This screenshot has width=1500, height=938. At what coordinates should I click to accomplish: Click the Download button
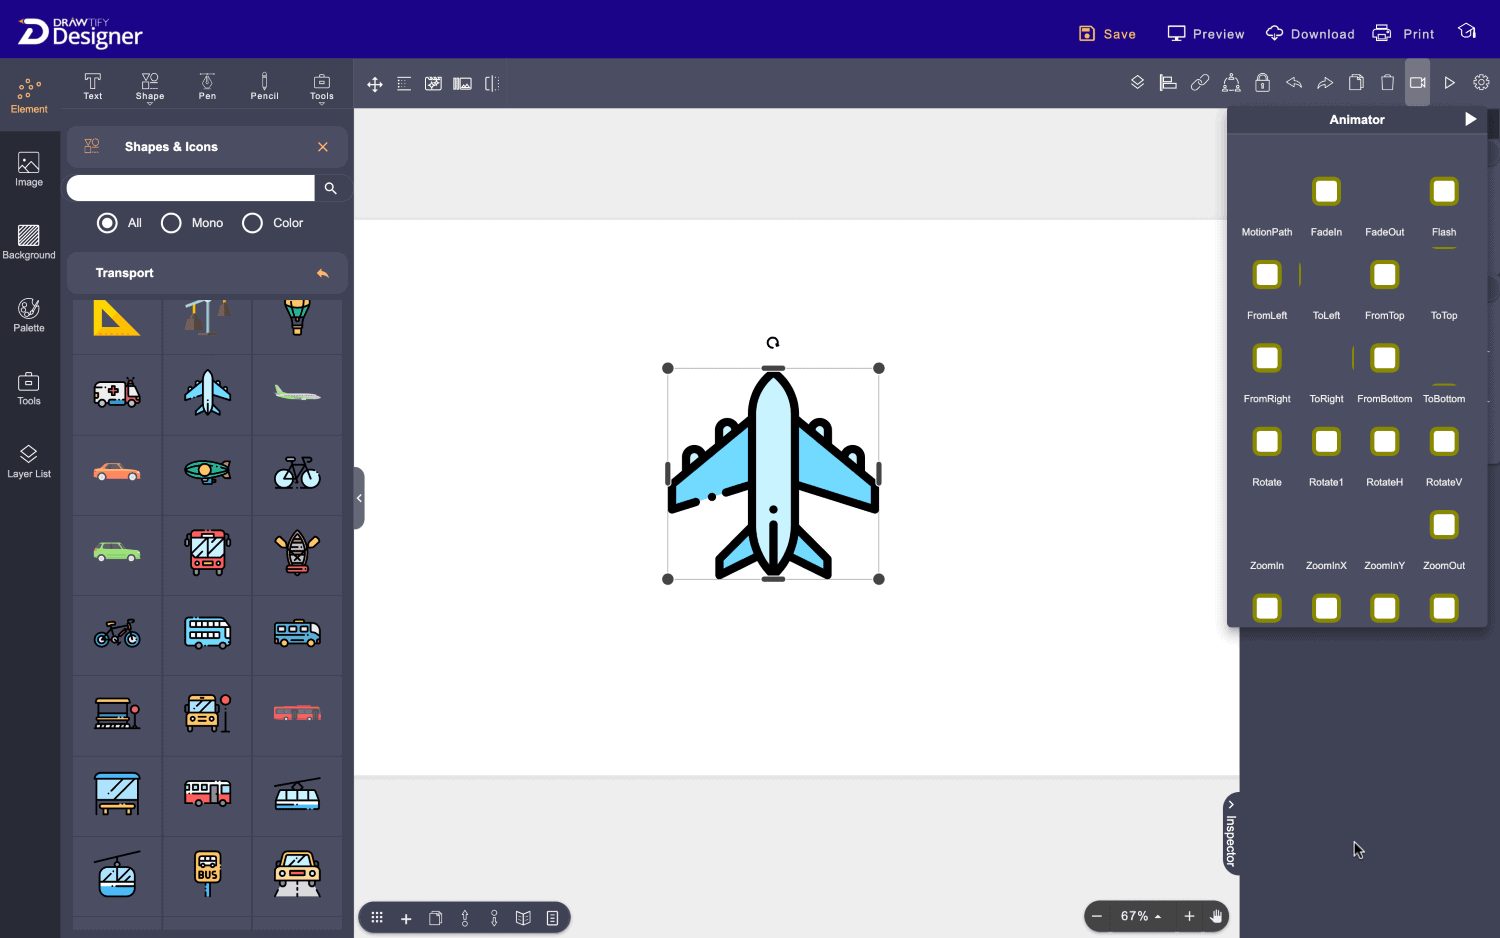tap(1310, 34)
